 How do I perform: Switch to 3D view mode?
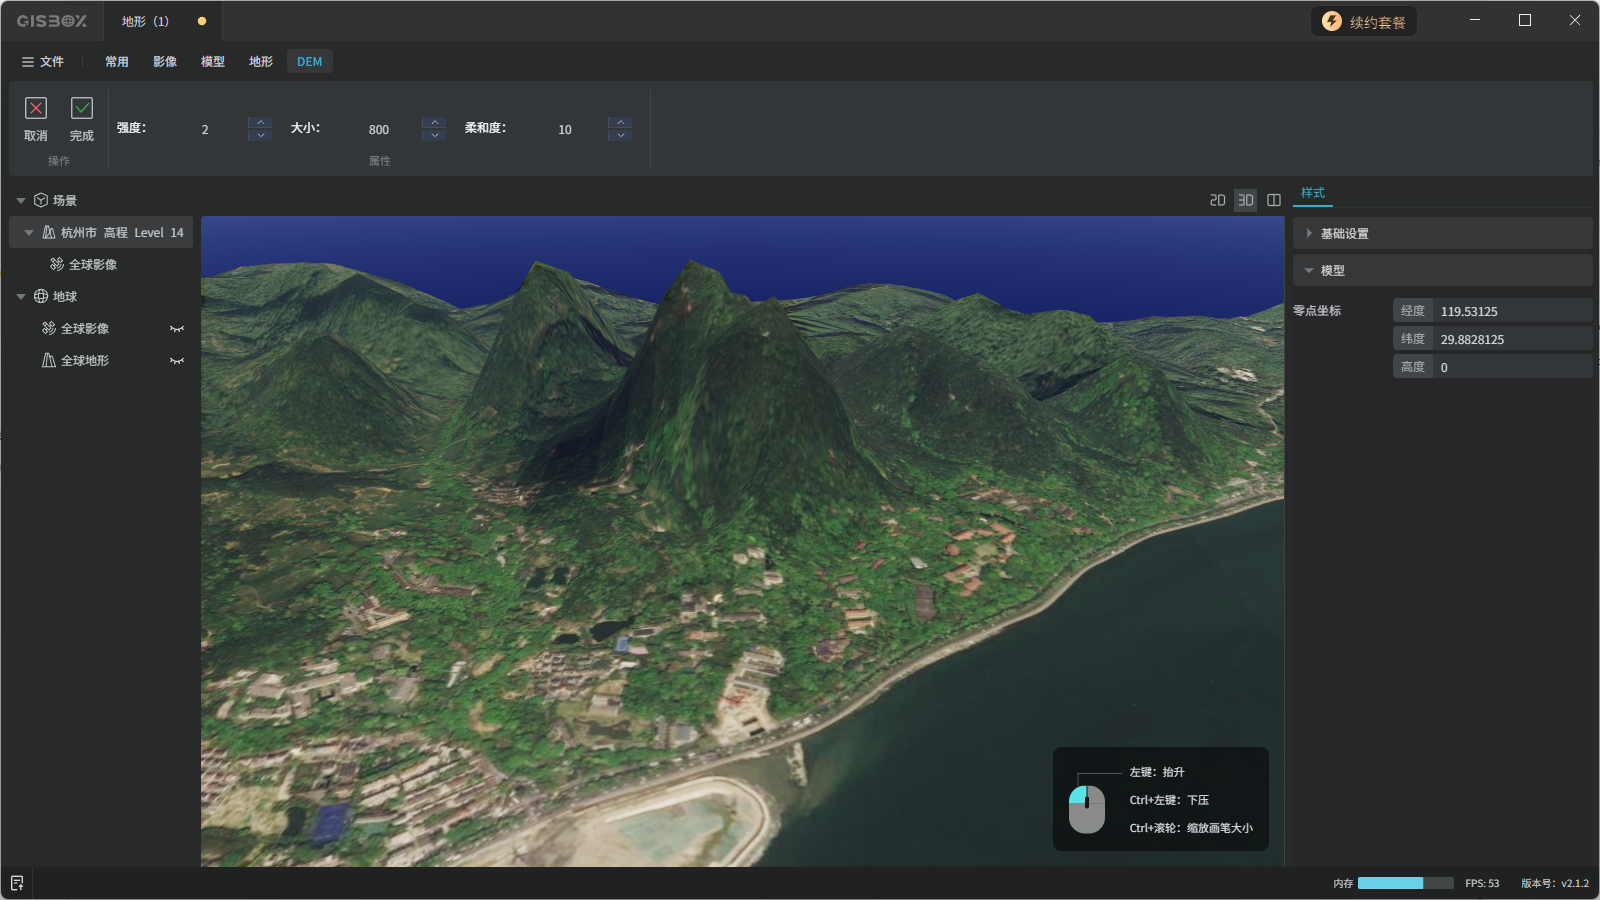(1245, 200)
